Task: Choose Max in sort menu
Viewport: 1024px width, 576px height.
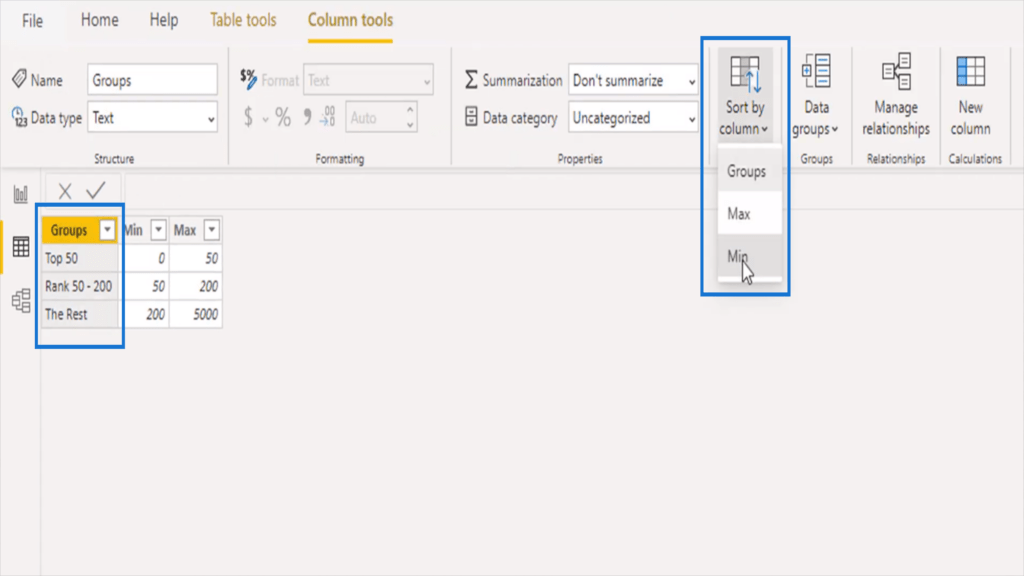Action: [x=750, y=214]
